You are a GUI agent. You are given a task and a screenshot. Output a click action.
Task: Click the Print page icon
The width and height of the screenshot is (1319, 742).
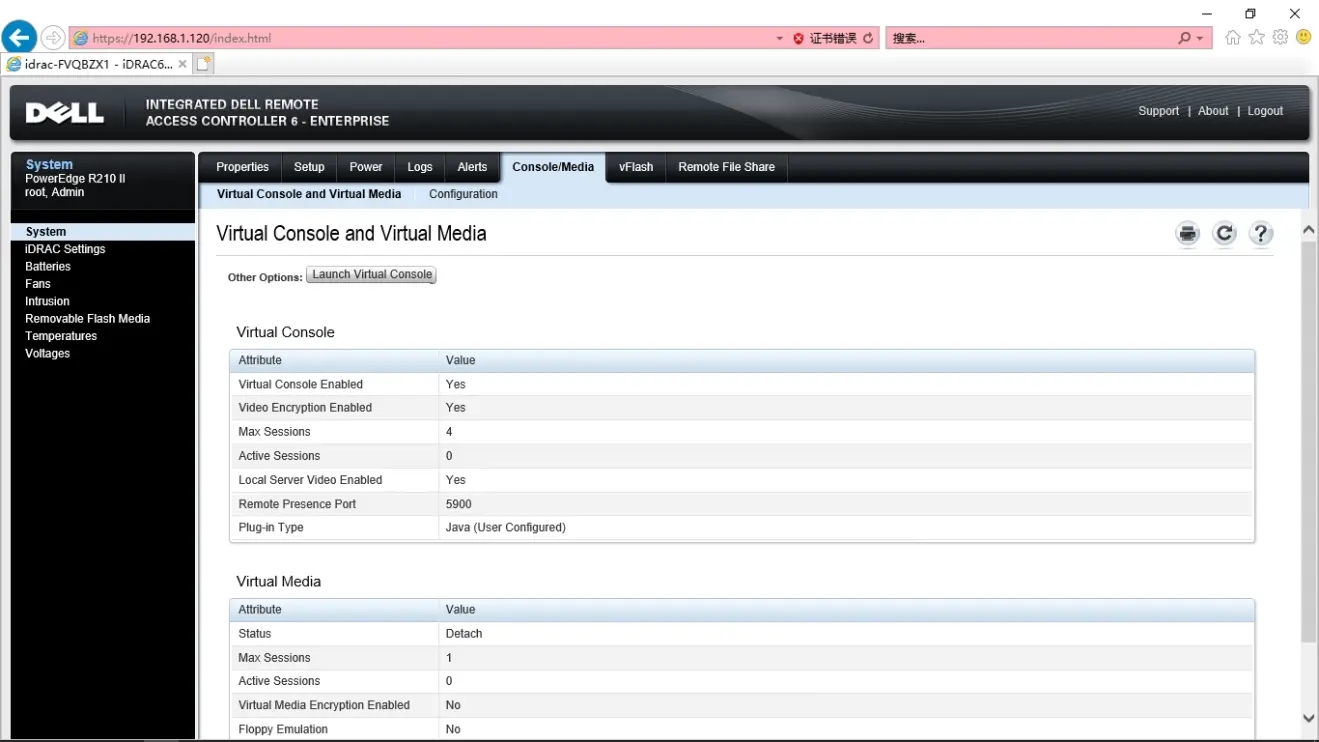[1187, 234]
